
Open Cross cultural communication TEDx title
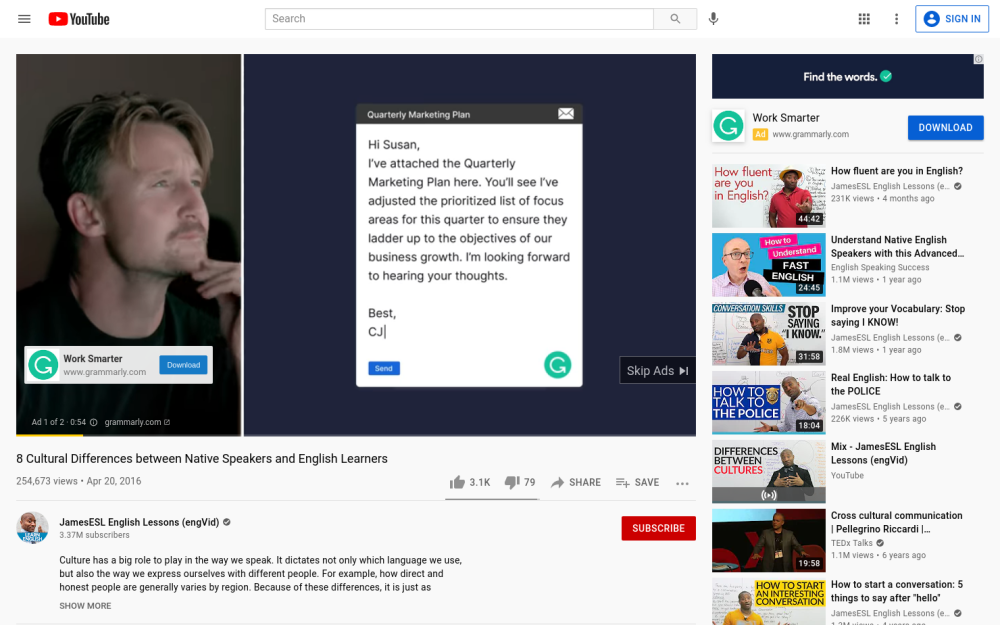click(896, 522)
